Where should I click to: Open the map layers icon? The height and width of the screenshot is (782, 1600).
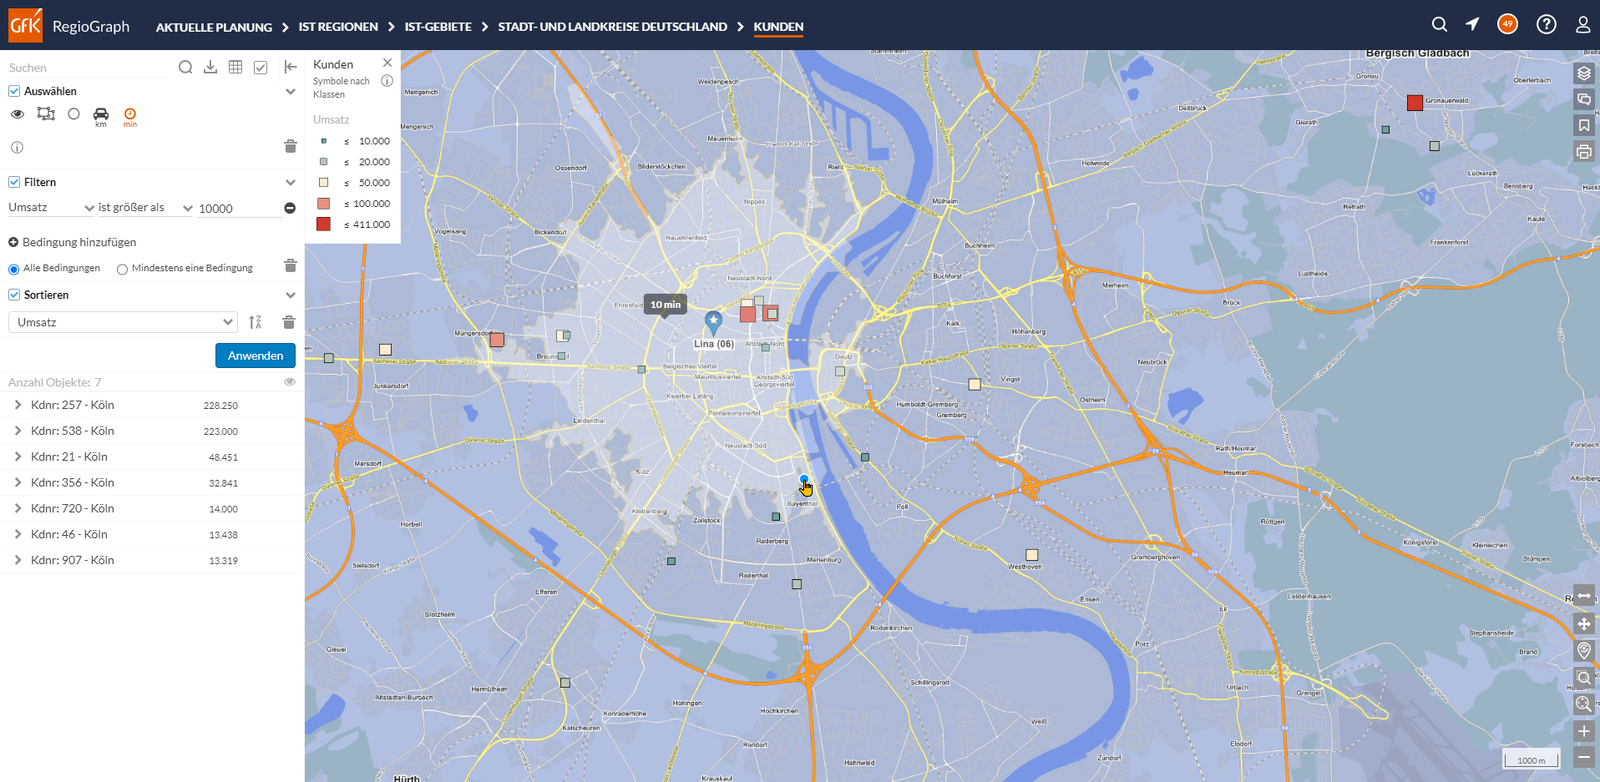pos(1584,73)
